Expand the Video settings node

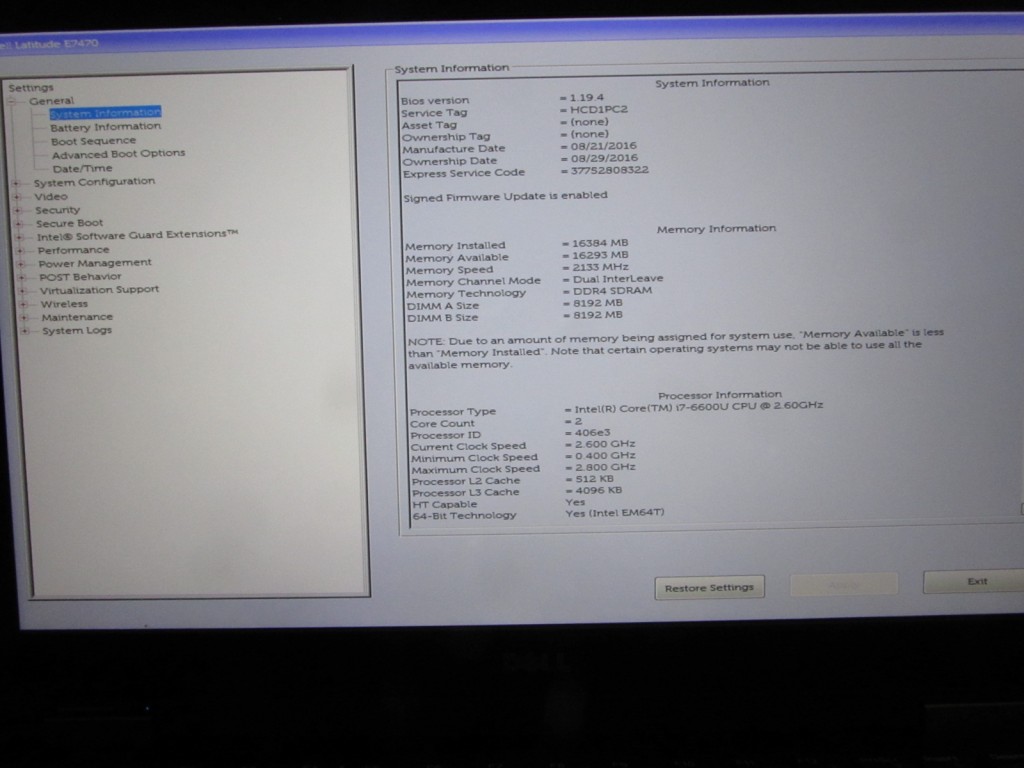point(18,197)
